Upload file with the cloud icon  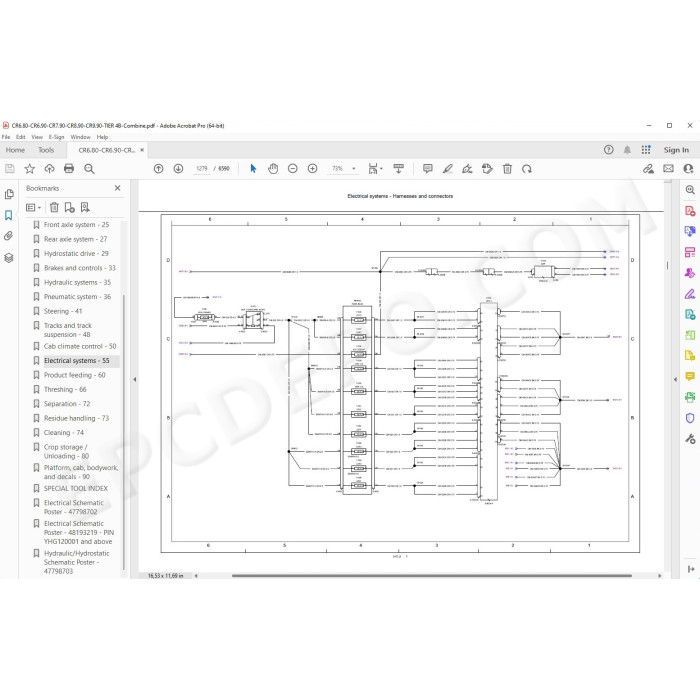coord(49,169)
